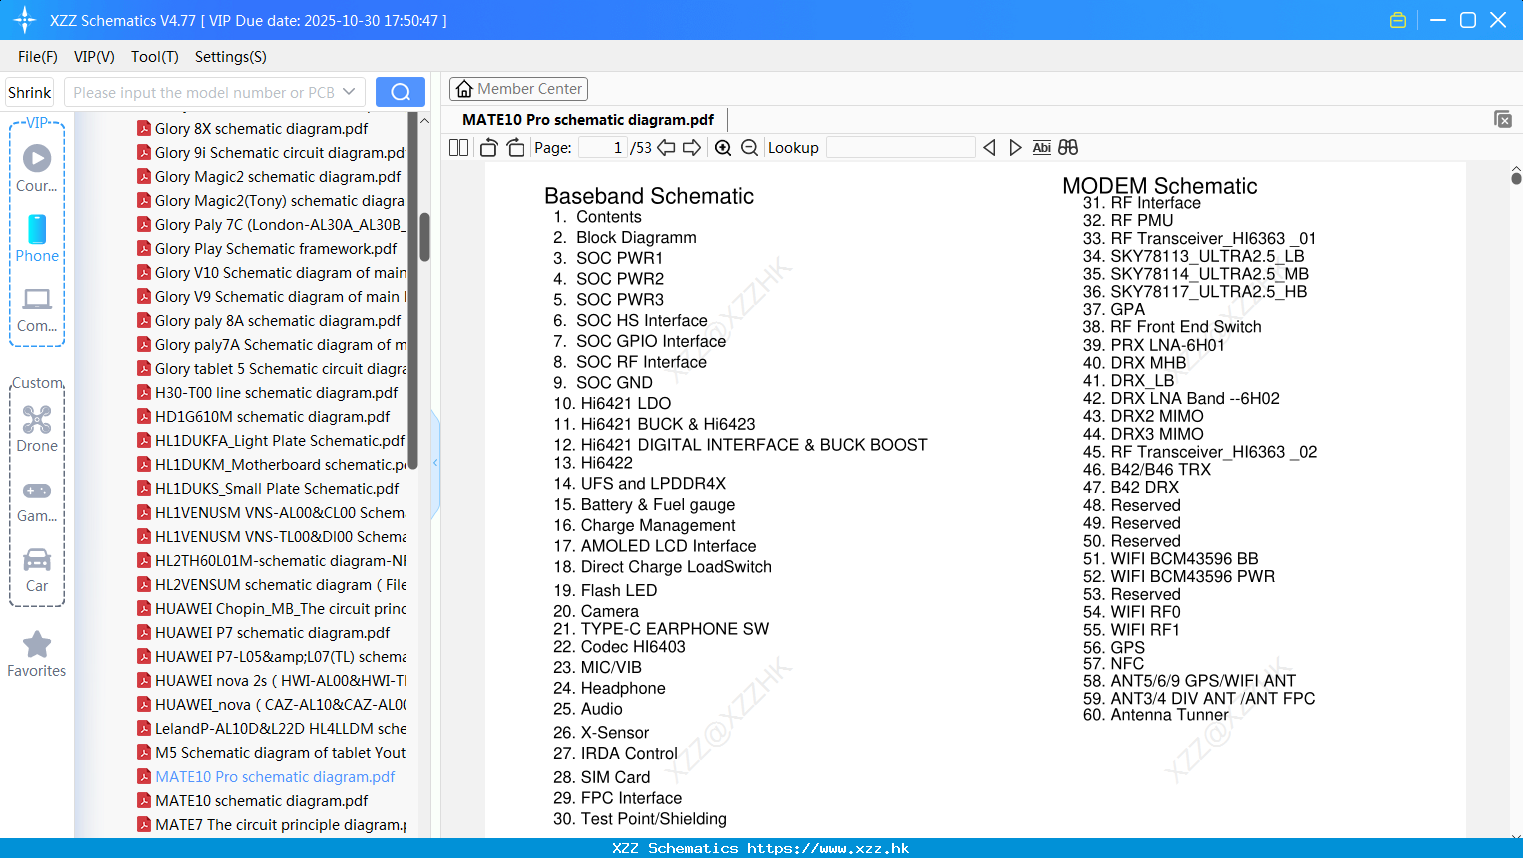Zoom in on the schematic page

click(x=723, y=148)
